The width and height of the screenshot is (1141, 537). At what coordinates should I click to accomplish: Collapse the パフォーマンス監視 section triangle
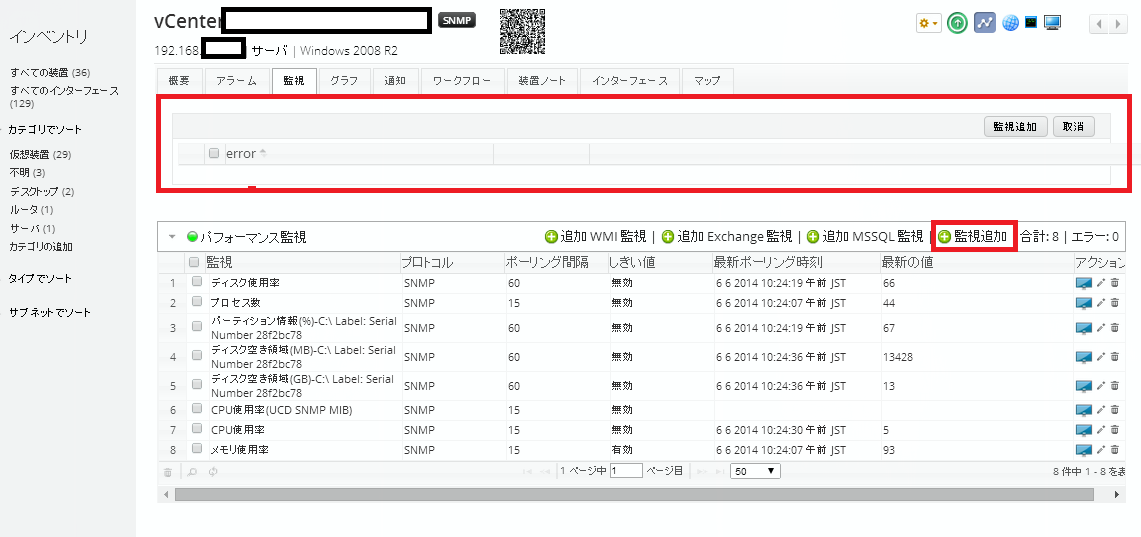[x=172, y=236]
